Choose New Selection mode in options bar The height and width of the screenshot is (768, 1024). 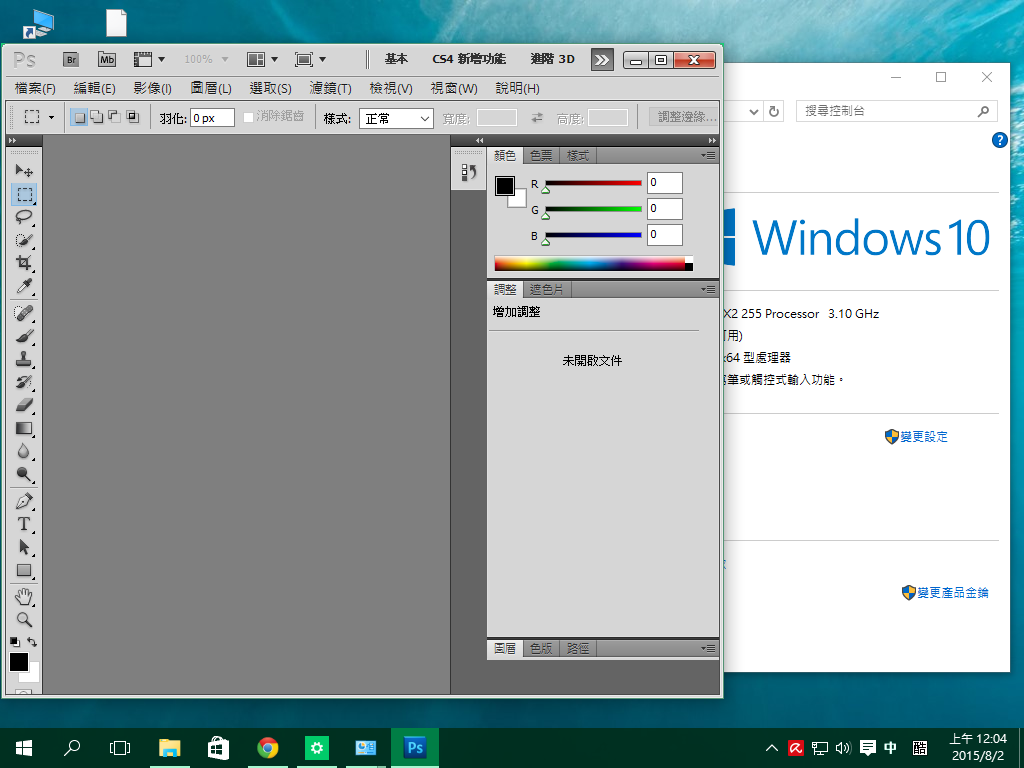79,118
